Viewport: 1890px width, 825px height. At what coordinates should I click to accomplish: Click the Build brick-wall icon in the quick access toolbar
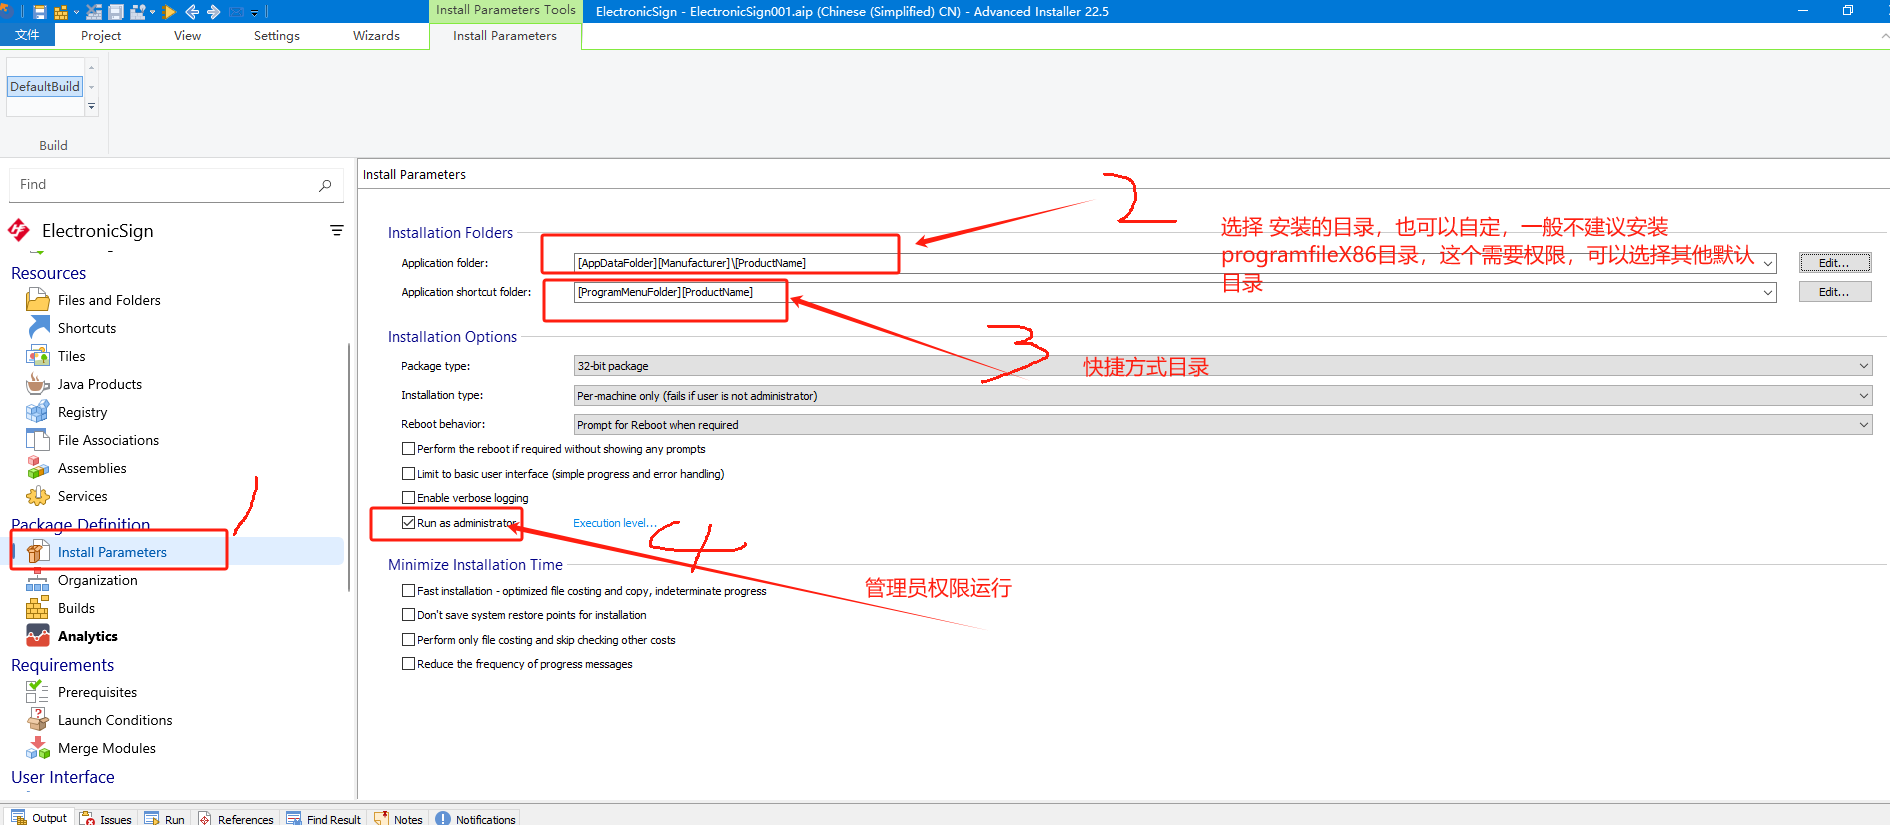coord(61,12)
